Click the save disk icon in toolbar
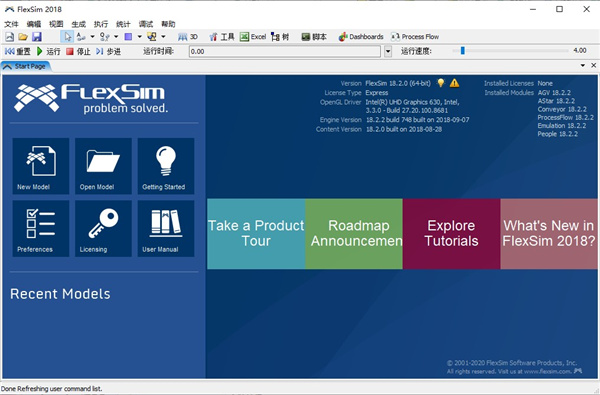600x395 pixels. 36,37
